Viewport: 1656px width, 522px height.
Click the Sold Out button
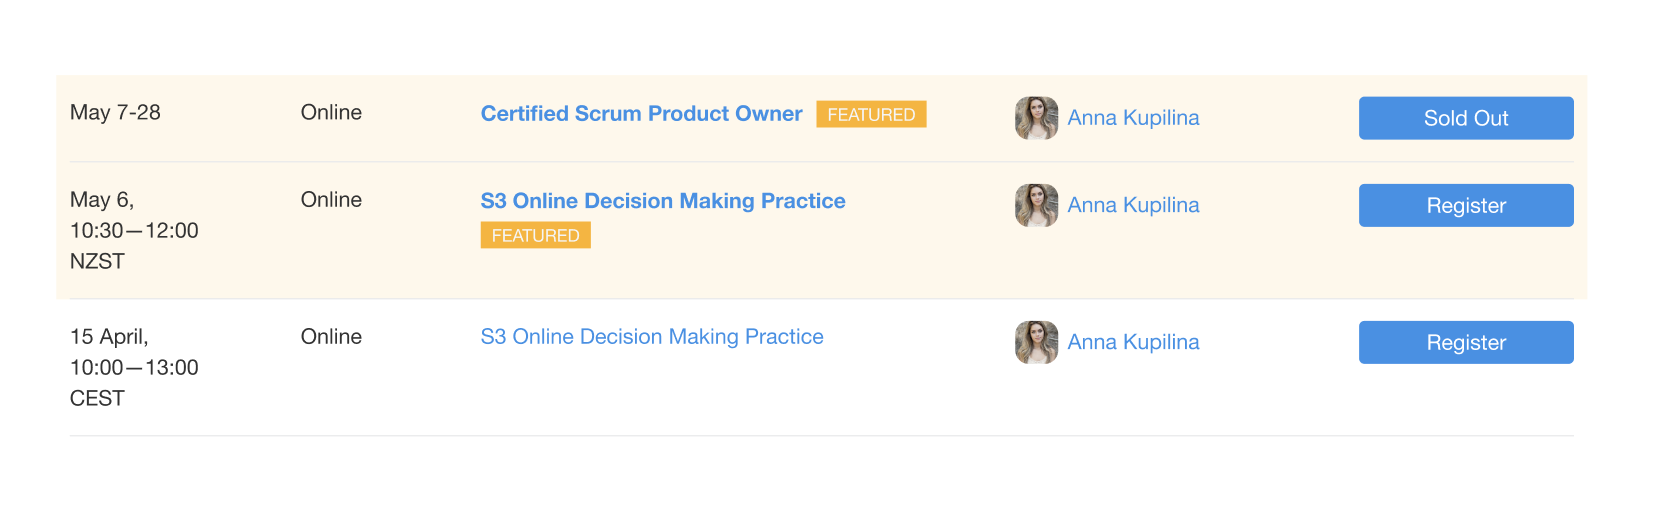(1465, 118)
